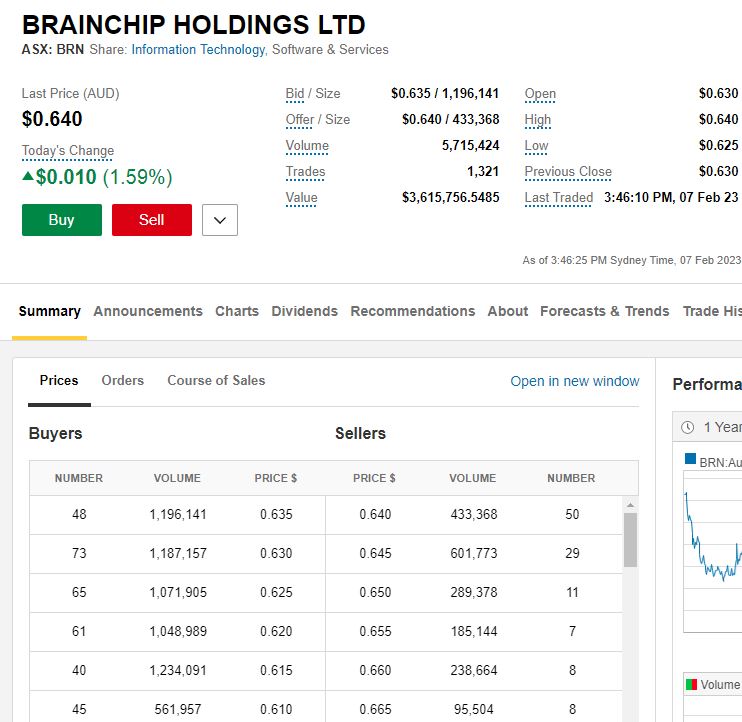This screenshot has height=722, width=742.
Task: Click the Previous Close label
Action: pos(568,172)
